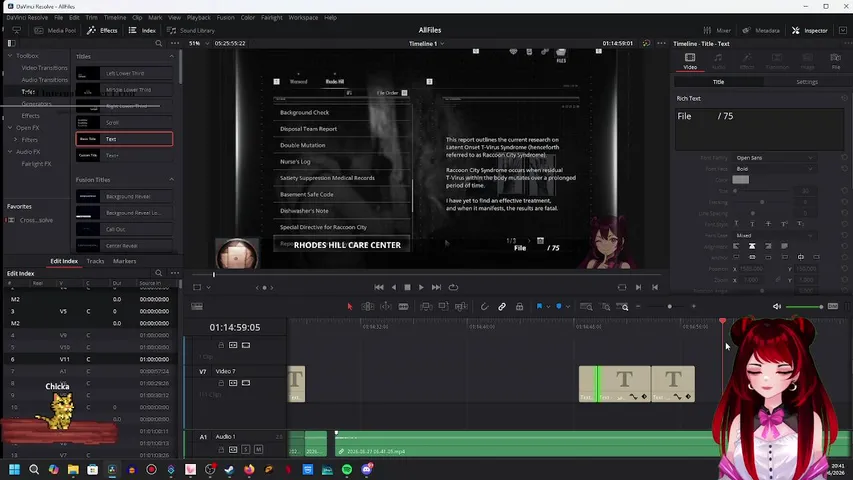Search the Effects library

158,43
